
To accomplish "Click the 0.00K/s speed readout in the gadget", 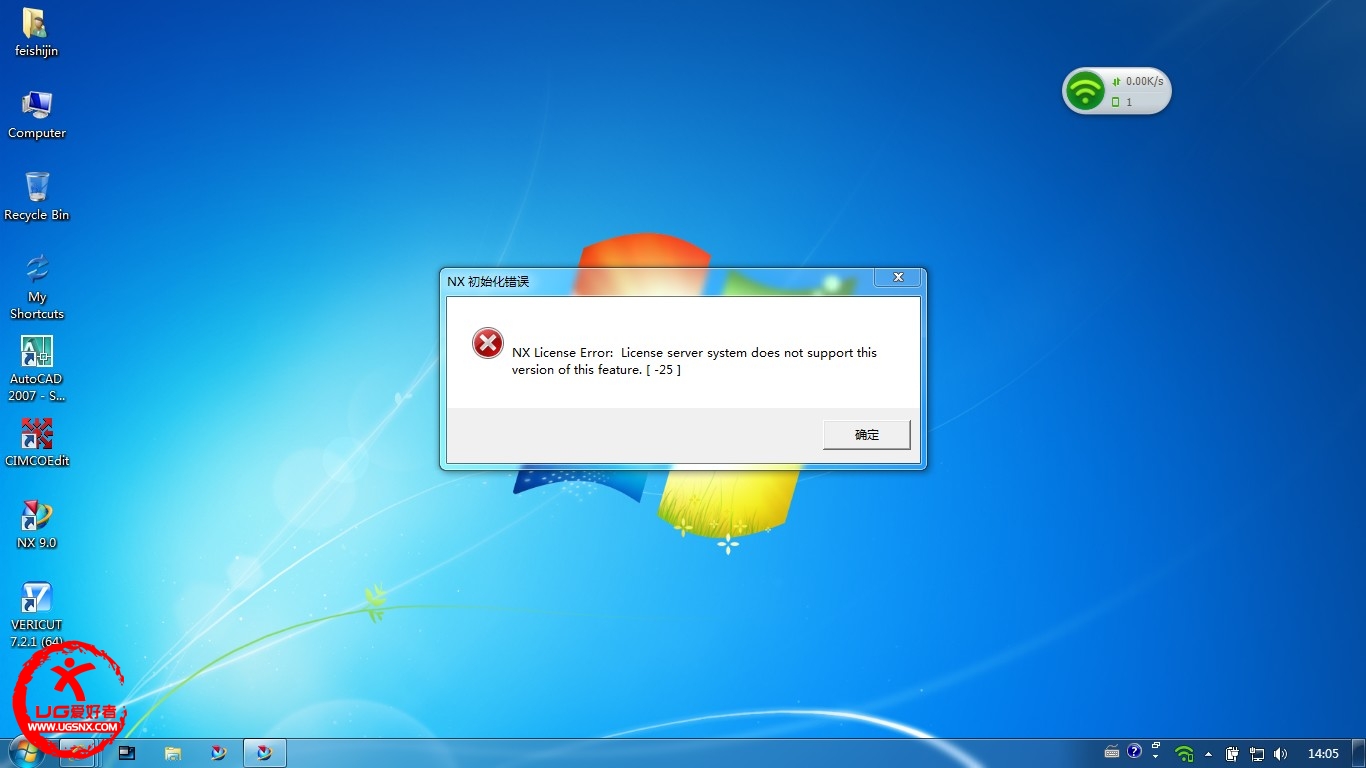I will tap(1144, 81).
